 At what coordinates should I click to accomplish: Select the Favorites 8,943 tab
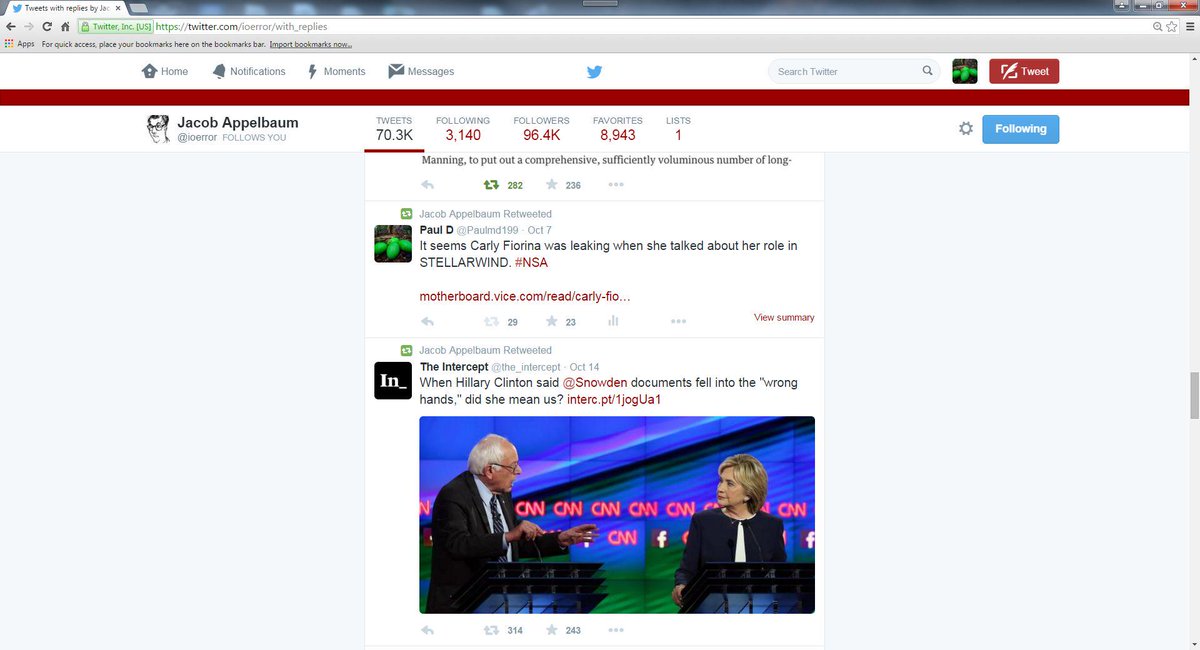coord(617,129)
